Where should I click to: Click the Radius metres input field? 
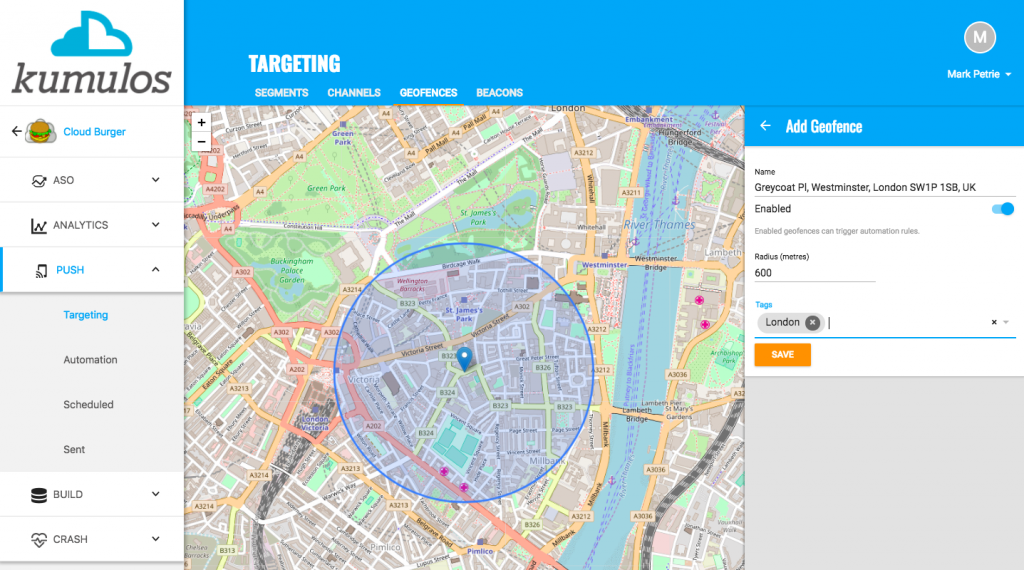pyautogui.click(x=814, y=274)
